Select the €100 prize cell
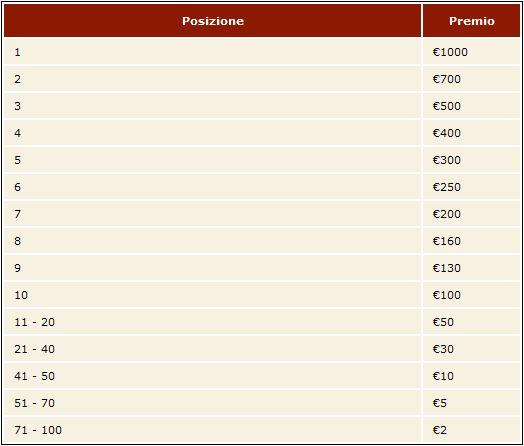This screenshot has height=446, width=524. click(471, 295)
